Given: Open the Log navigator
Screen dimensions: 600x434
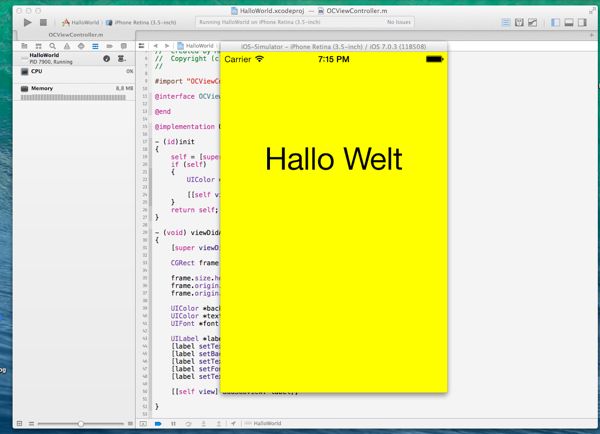Looking at the screenshot, I should [x=124, y=46].
